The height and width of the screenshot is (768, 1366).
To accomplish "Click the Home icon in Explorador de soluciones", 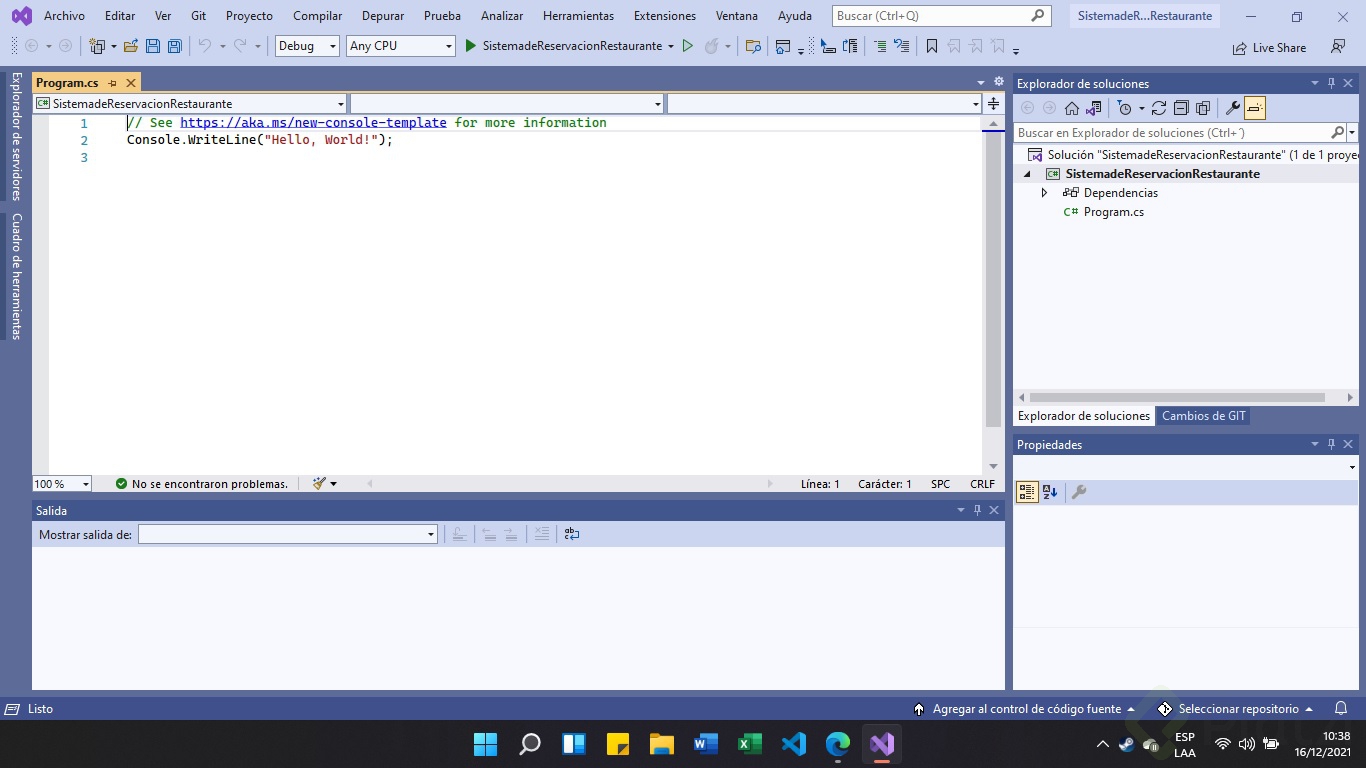I will tap(1071, 108).
